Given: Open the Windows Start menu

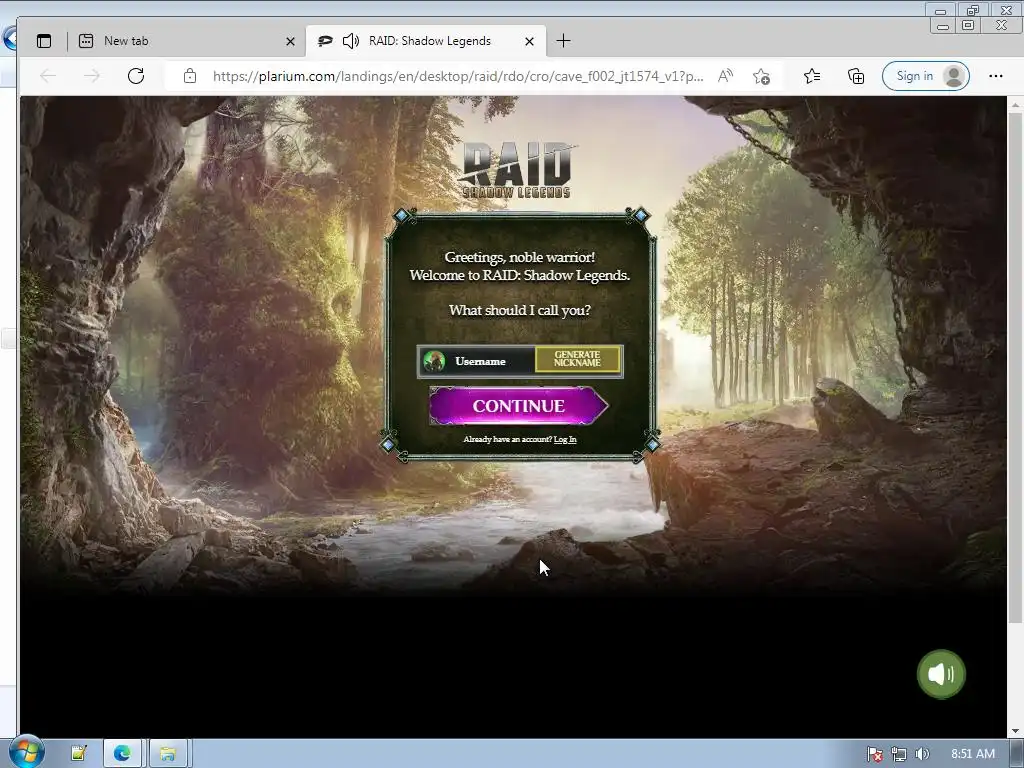Looking at the screenshot, I should coord(26,752).
